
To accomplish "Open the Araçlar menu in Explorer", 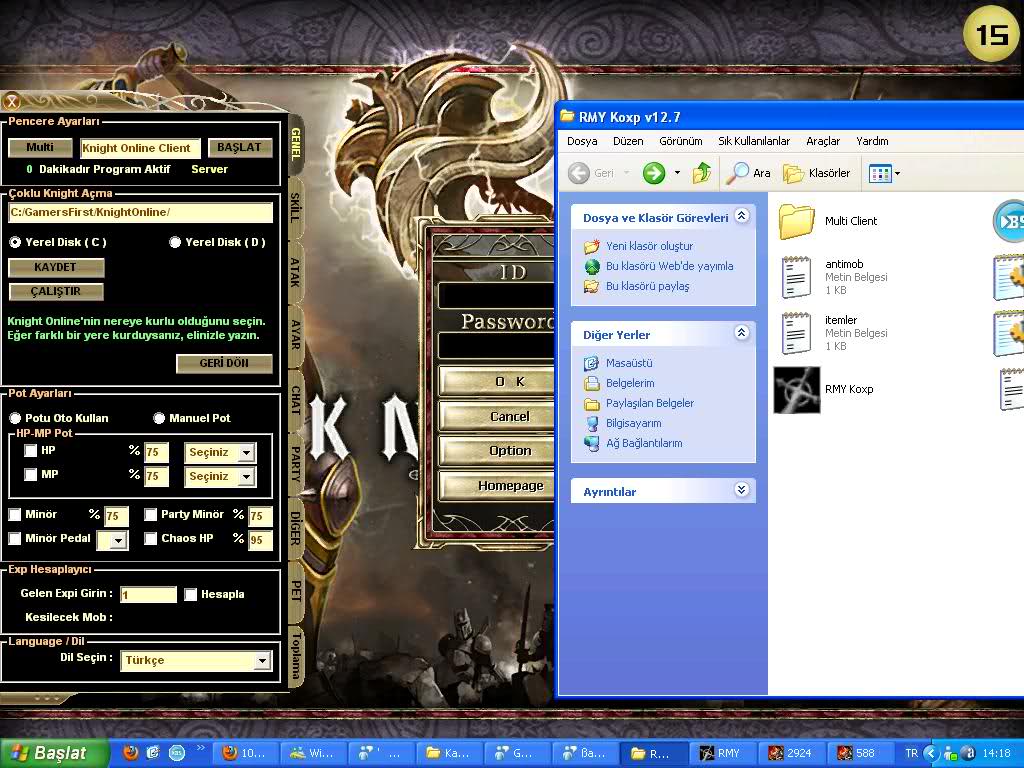I will [x=823, y=141].
